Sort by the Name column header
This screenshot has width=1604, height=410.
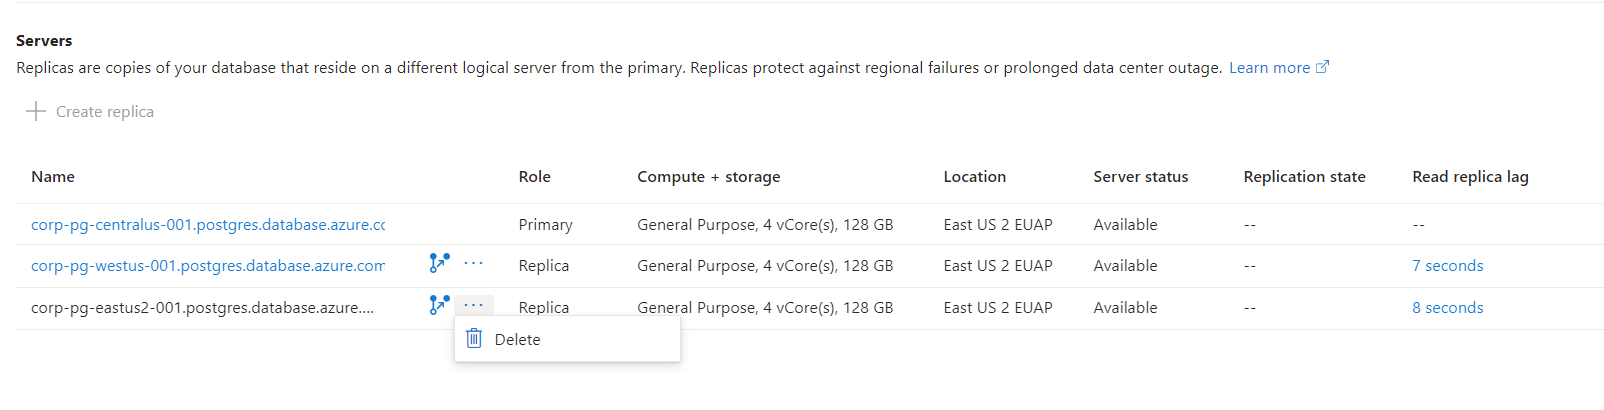point(53,177)
